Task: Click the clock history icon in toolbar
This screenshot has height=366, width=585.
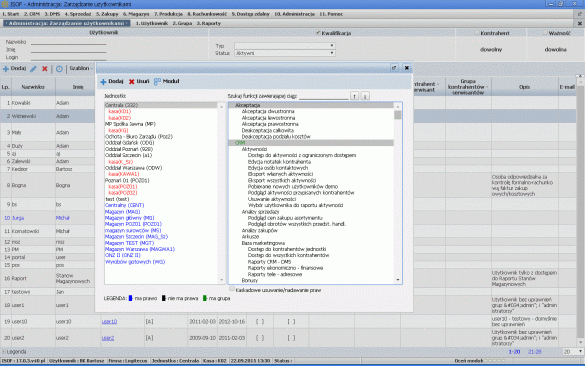Action: click(59, 69)
